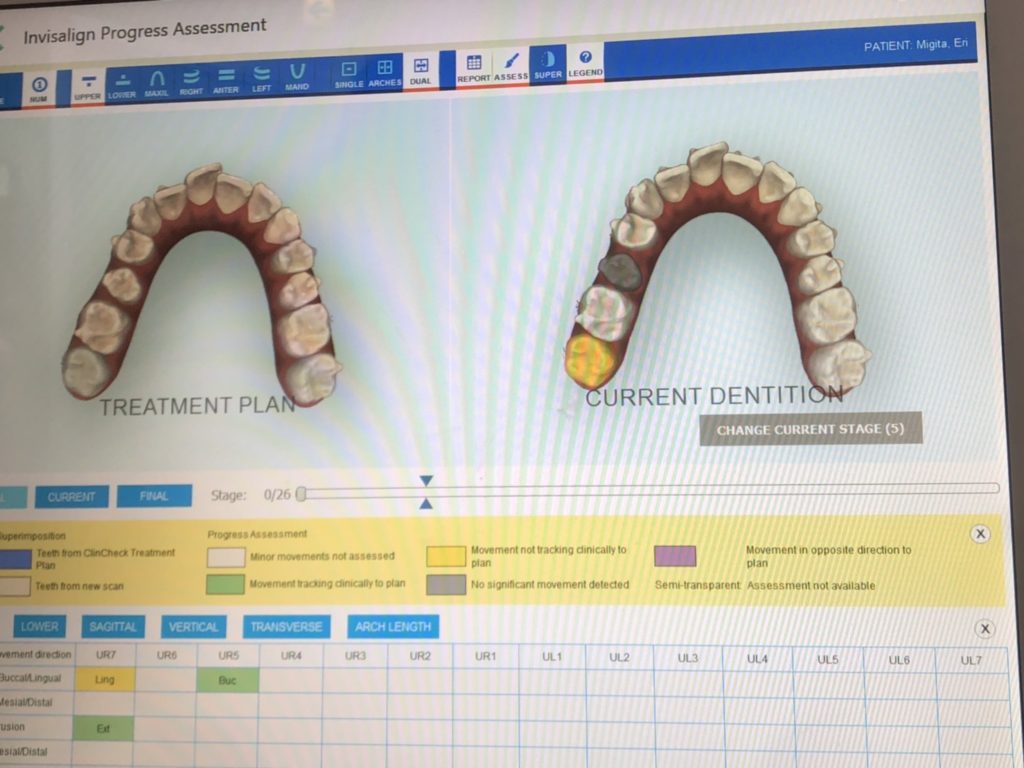This screenshot has height=768, width=1024.
Task: Click the green 'Buc' cell under UR5
Action: point(227,680)
